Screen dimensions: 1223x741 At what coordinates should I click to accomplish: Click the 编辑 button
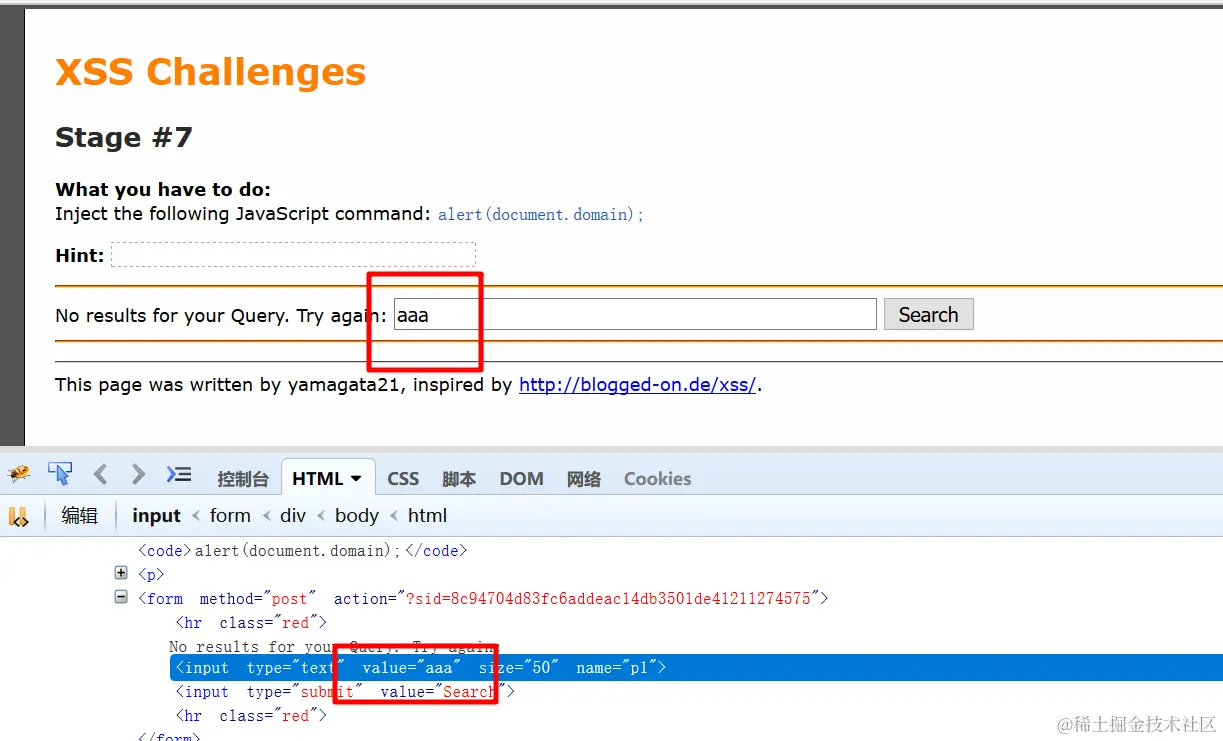[80, 516]
